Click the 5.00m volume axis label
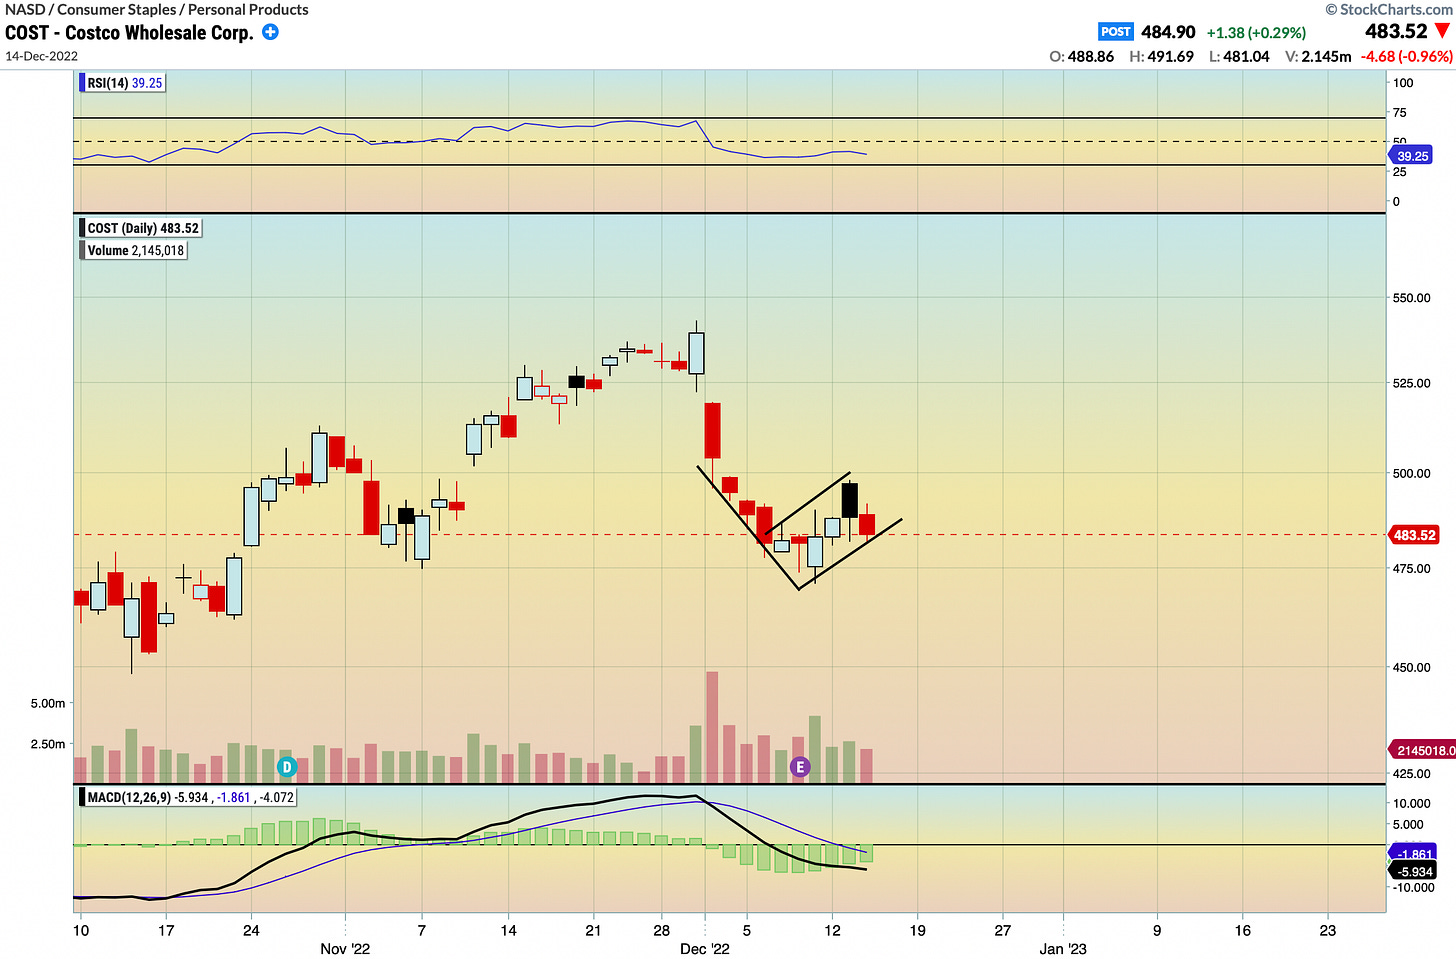The width and height of the screenshot is (1456, 959). pyautogui.click(x=48, y=703)
